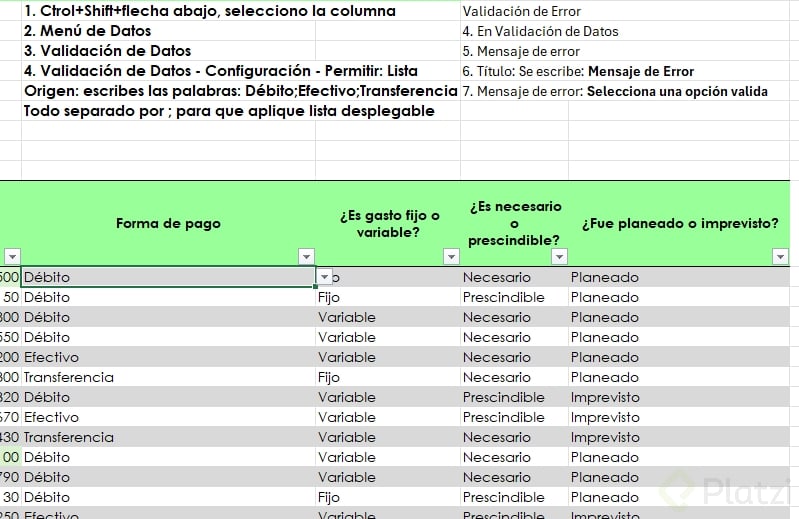Select the Variable cell in the 550 Débito row
The width and height of the screenshot is (799, 519).
[x=388, y=337]
